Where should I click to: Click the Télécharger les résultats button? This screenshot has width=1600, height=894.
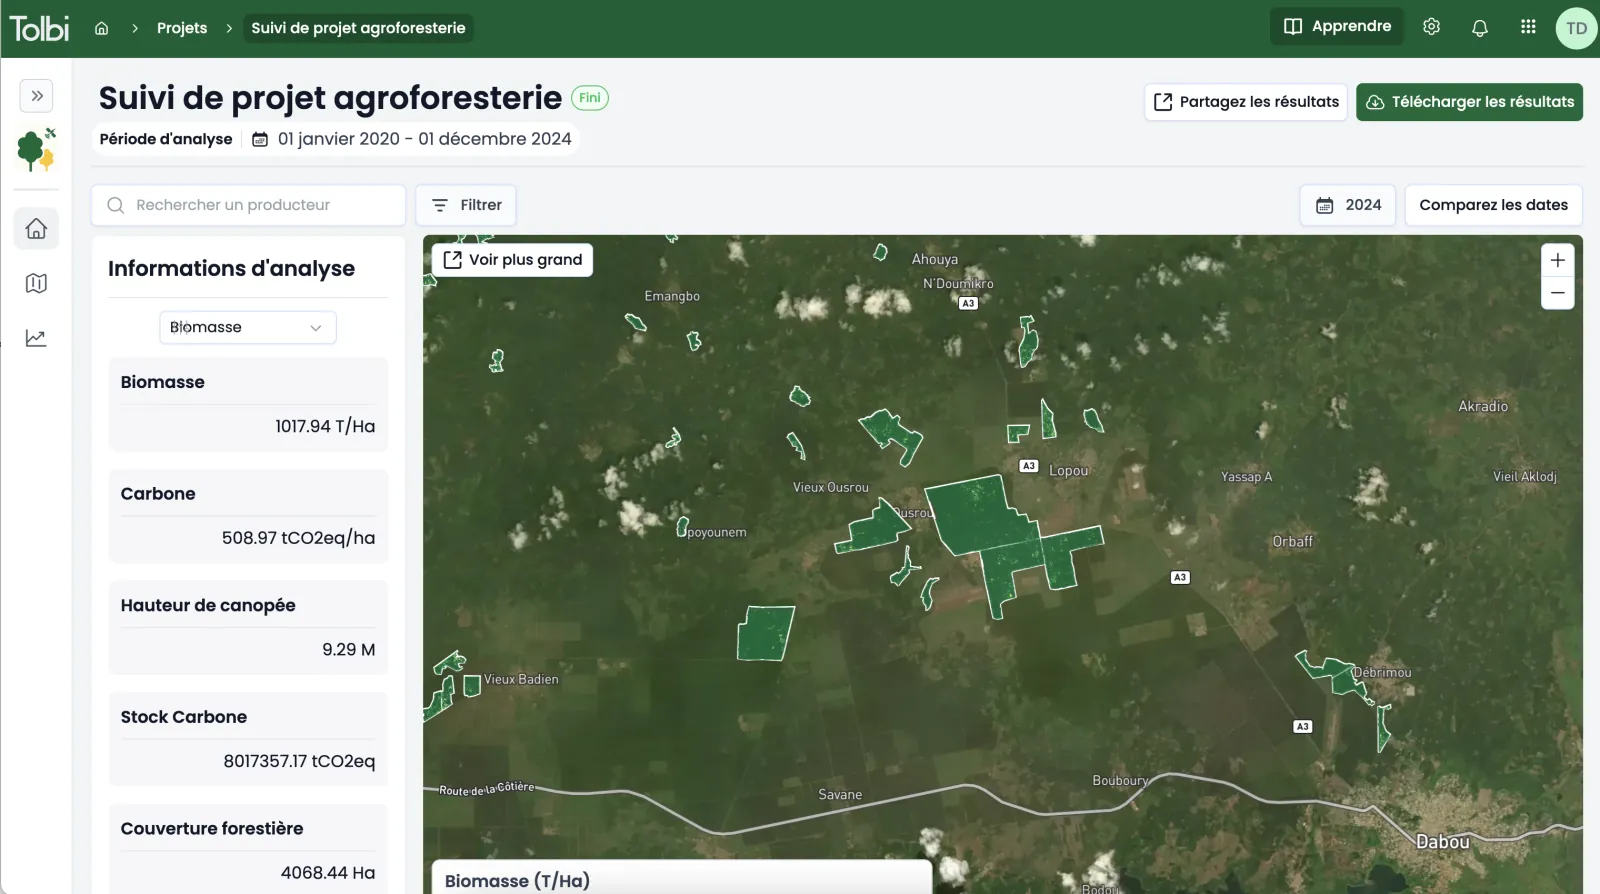click(x=1469, y=102)
